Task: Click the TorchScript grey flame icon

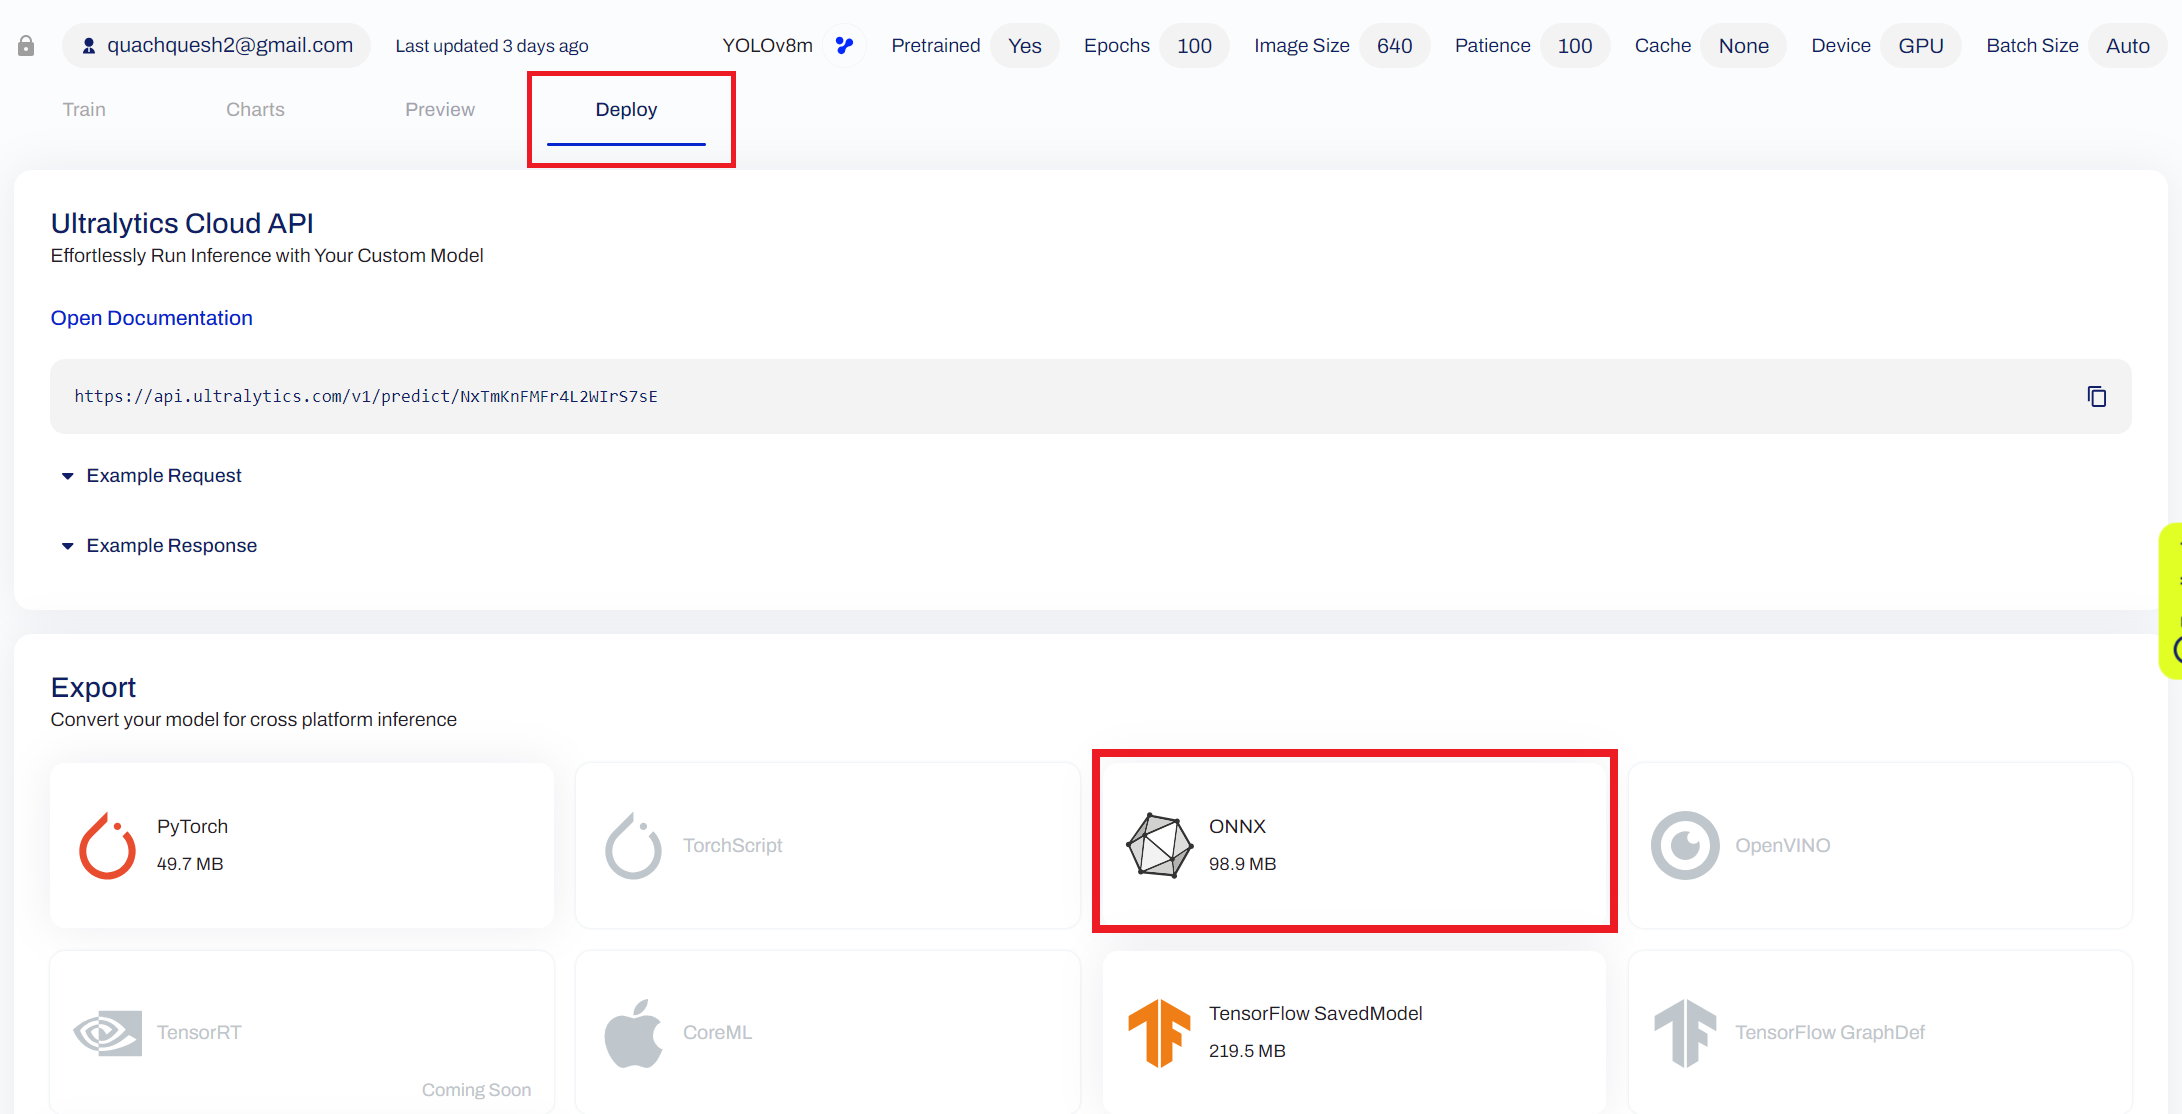Action: pyautogui.click(x=633, y=846)
